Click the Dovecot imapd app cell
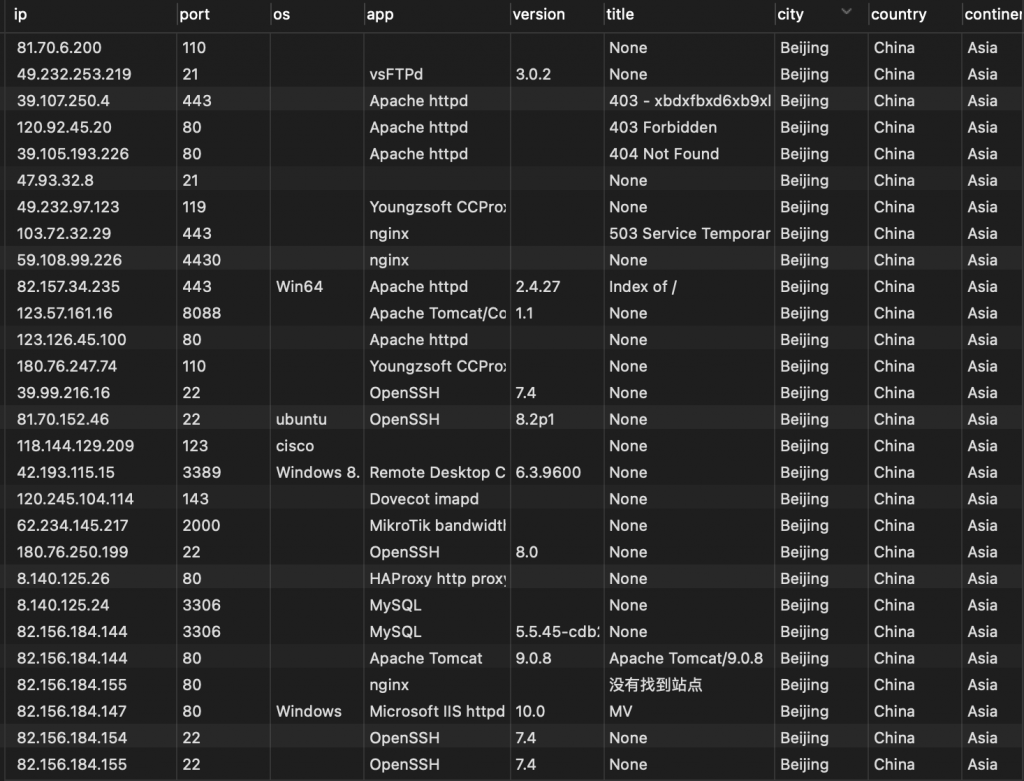Viewport: 1024px width, 781px height. click(x=424, y=500)
